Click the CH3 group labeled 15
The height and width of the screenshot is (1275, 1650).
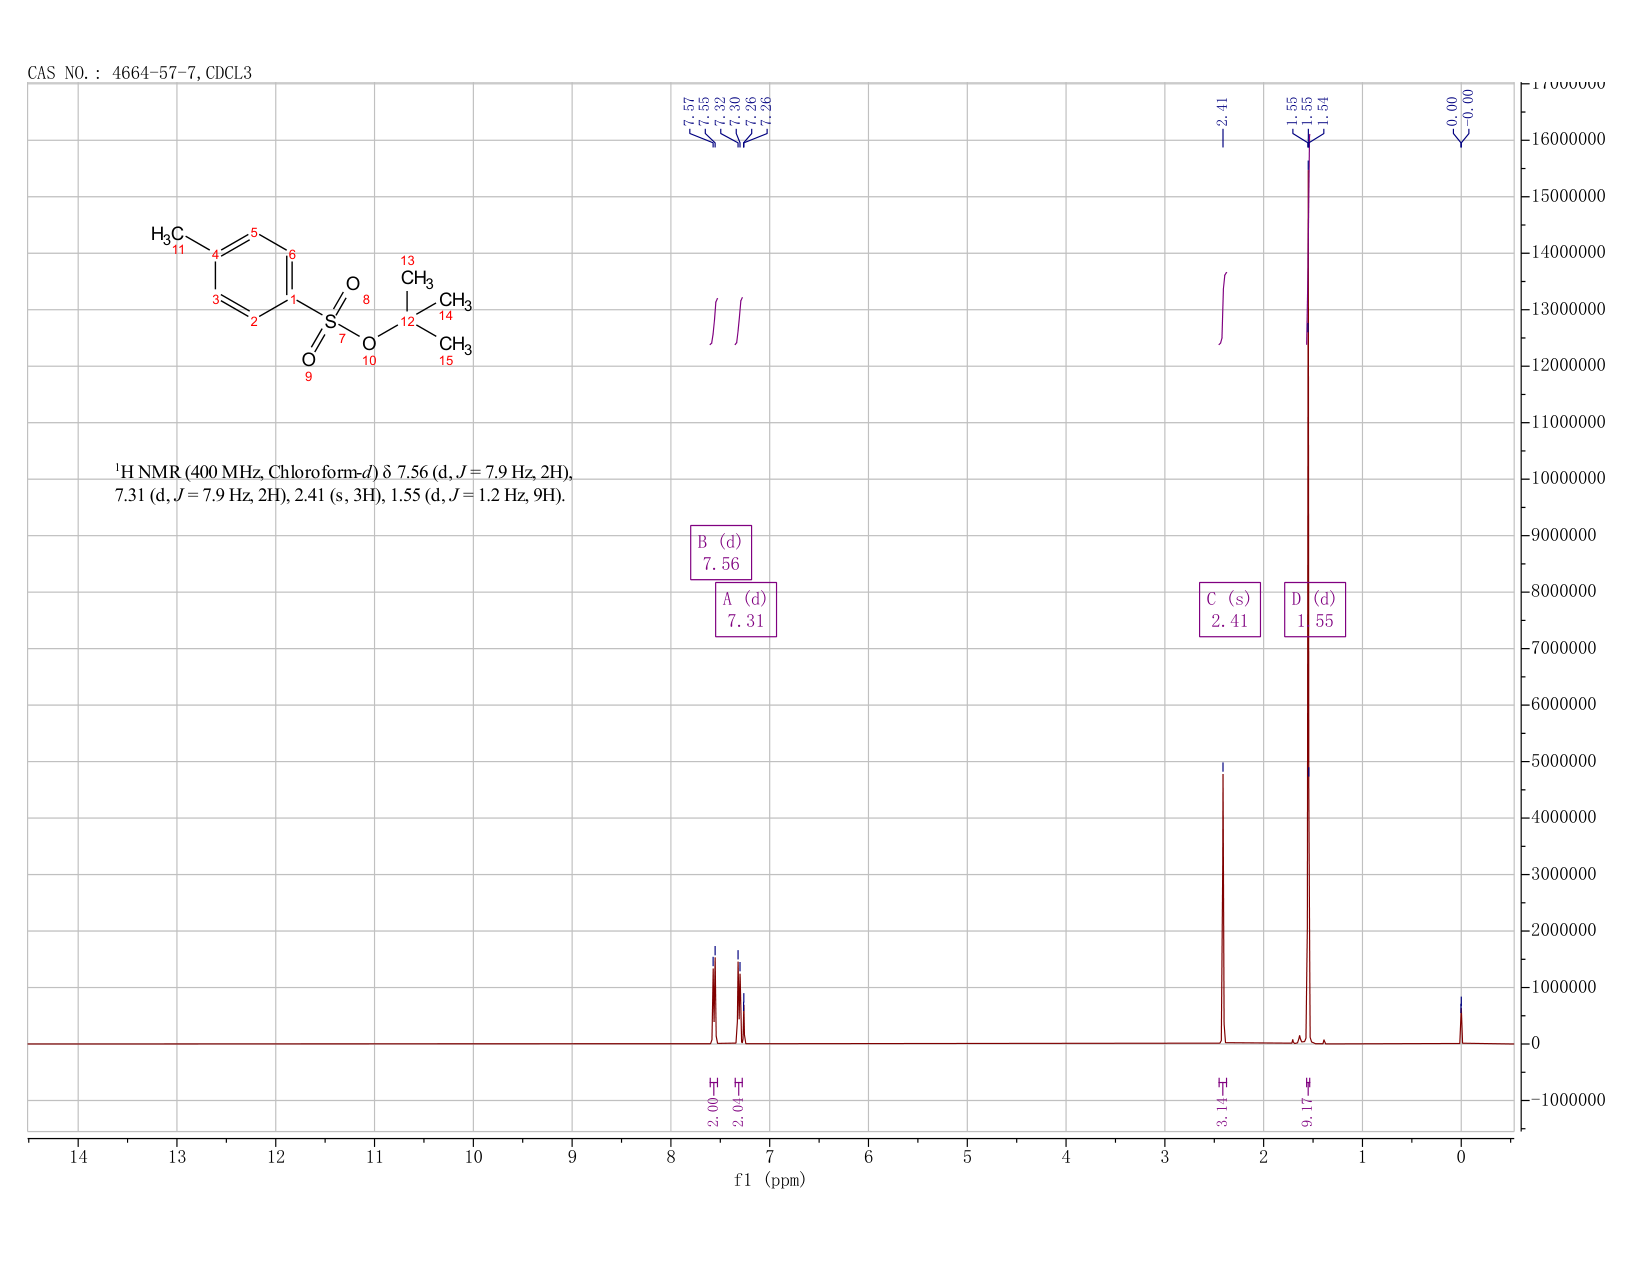[455, 345]
